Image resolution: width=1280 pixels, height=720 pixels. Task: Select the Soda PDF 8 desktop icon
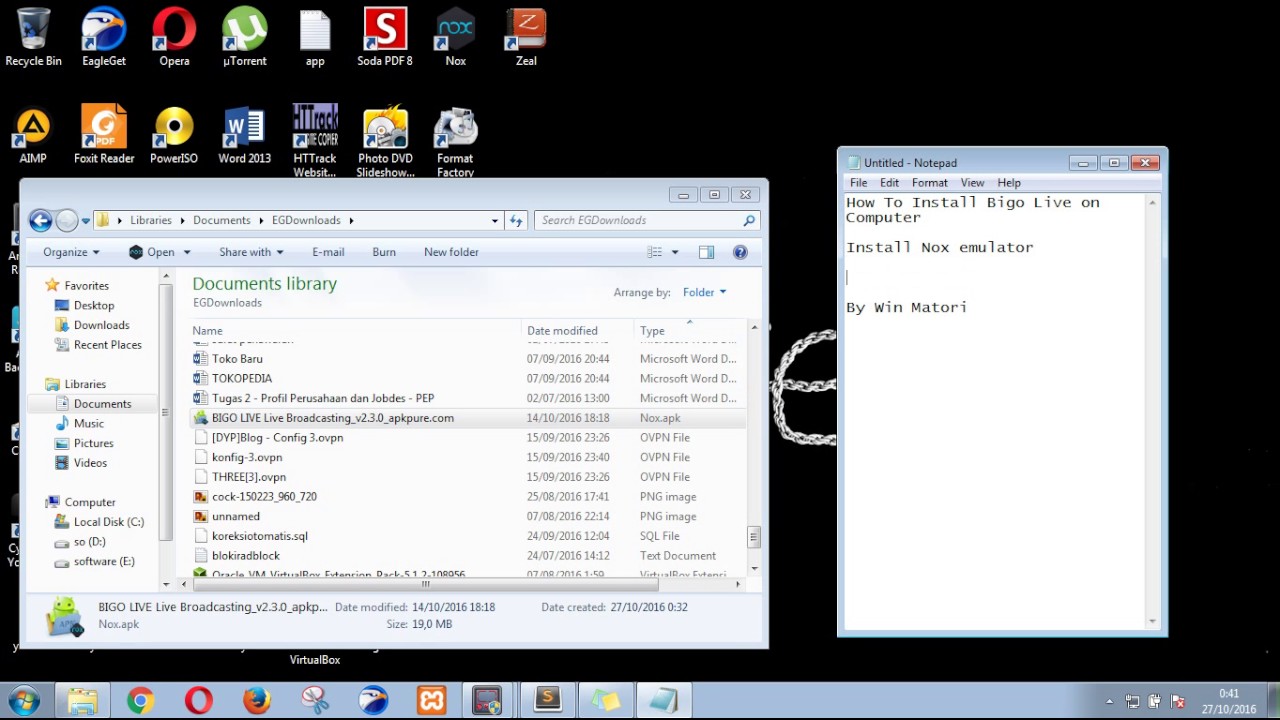tap(385, 37)
